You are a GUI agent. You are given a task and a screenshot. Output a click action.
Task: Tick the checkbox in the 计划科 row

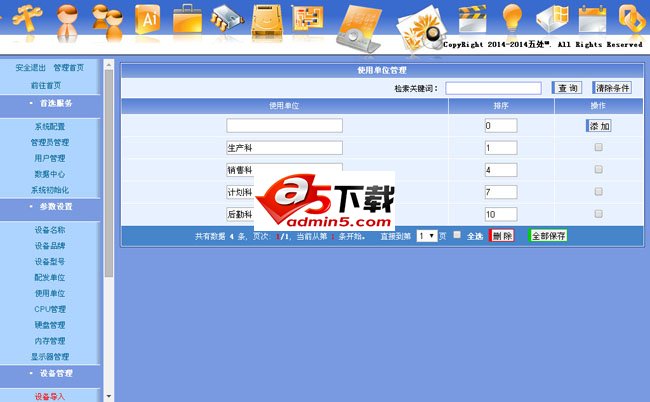[598, 191]
